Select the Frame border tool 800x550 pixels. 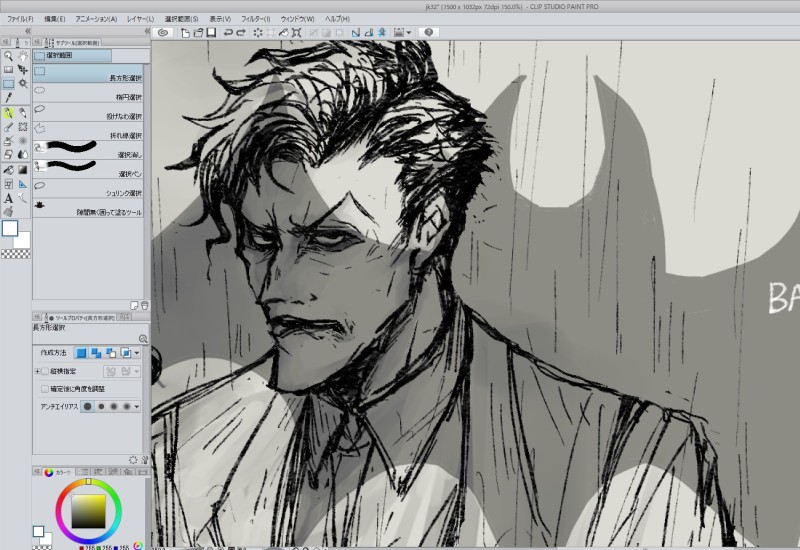(x=8, y=184)
